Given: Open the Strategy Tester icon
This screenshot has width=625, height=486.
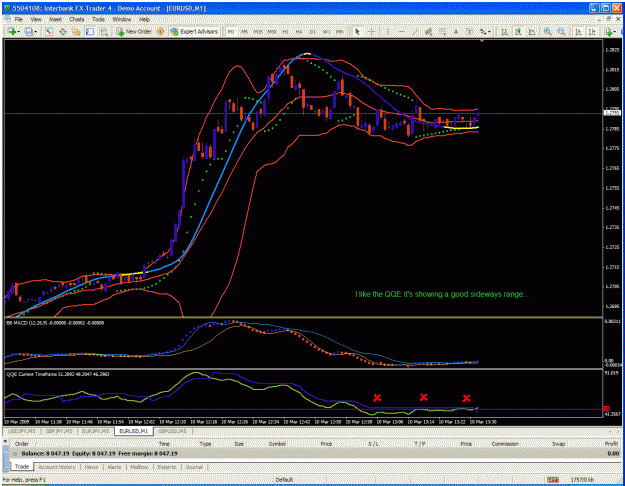Looking at the screenshot, I should 104,31.
